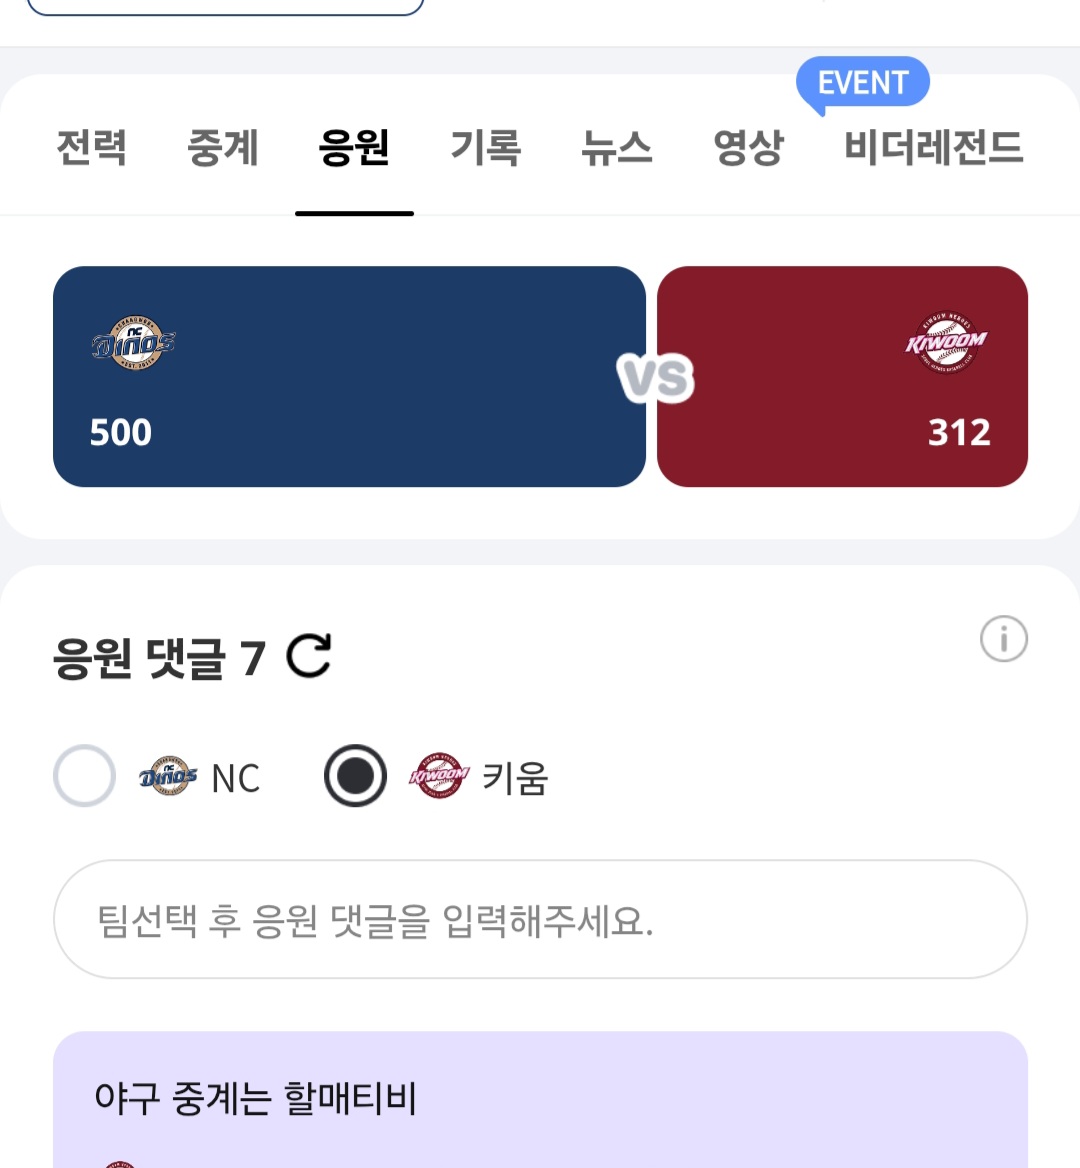Screen dimensions: 1080x1168
Task: Click the VS badge between teams
Action: tap(656, 378)
